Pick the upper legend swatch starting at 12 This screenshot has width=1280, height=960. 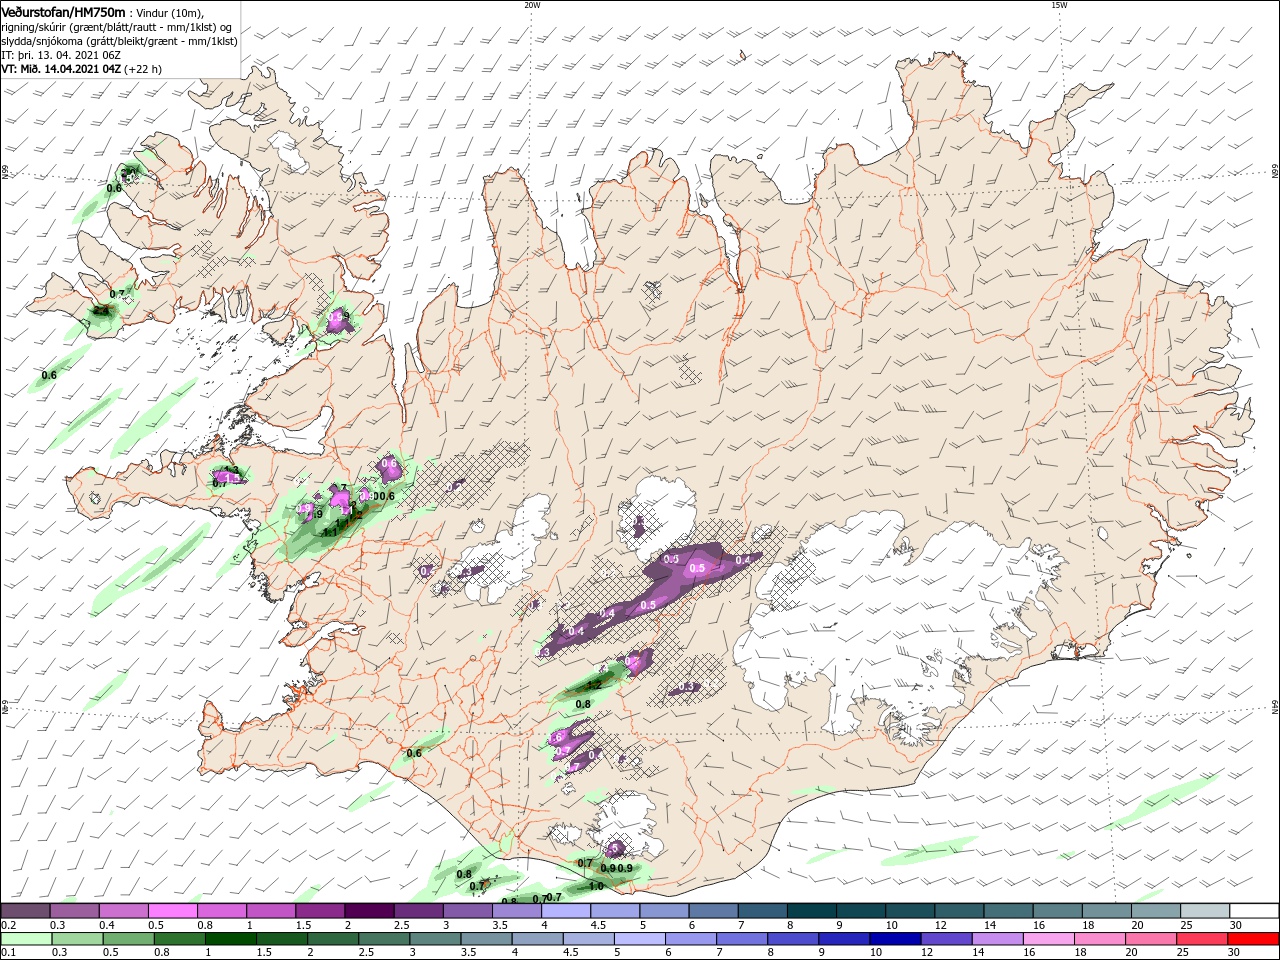pos(959,911)
